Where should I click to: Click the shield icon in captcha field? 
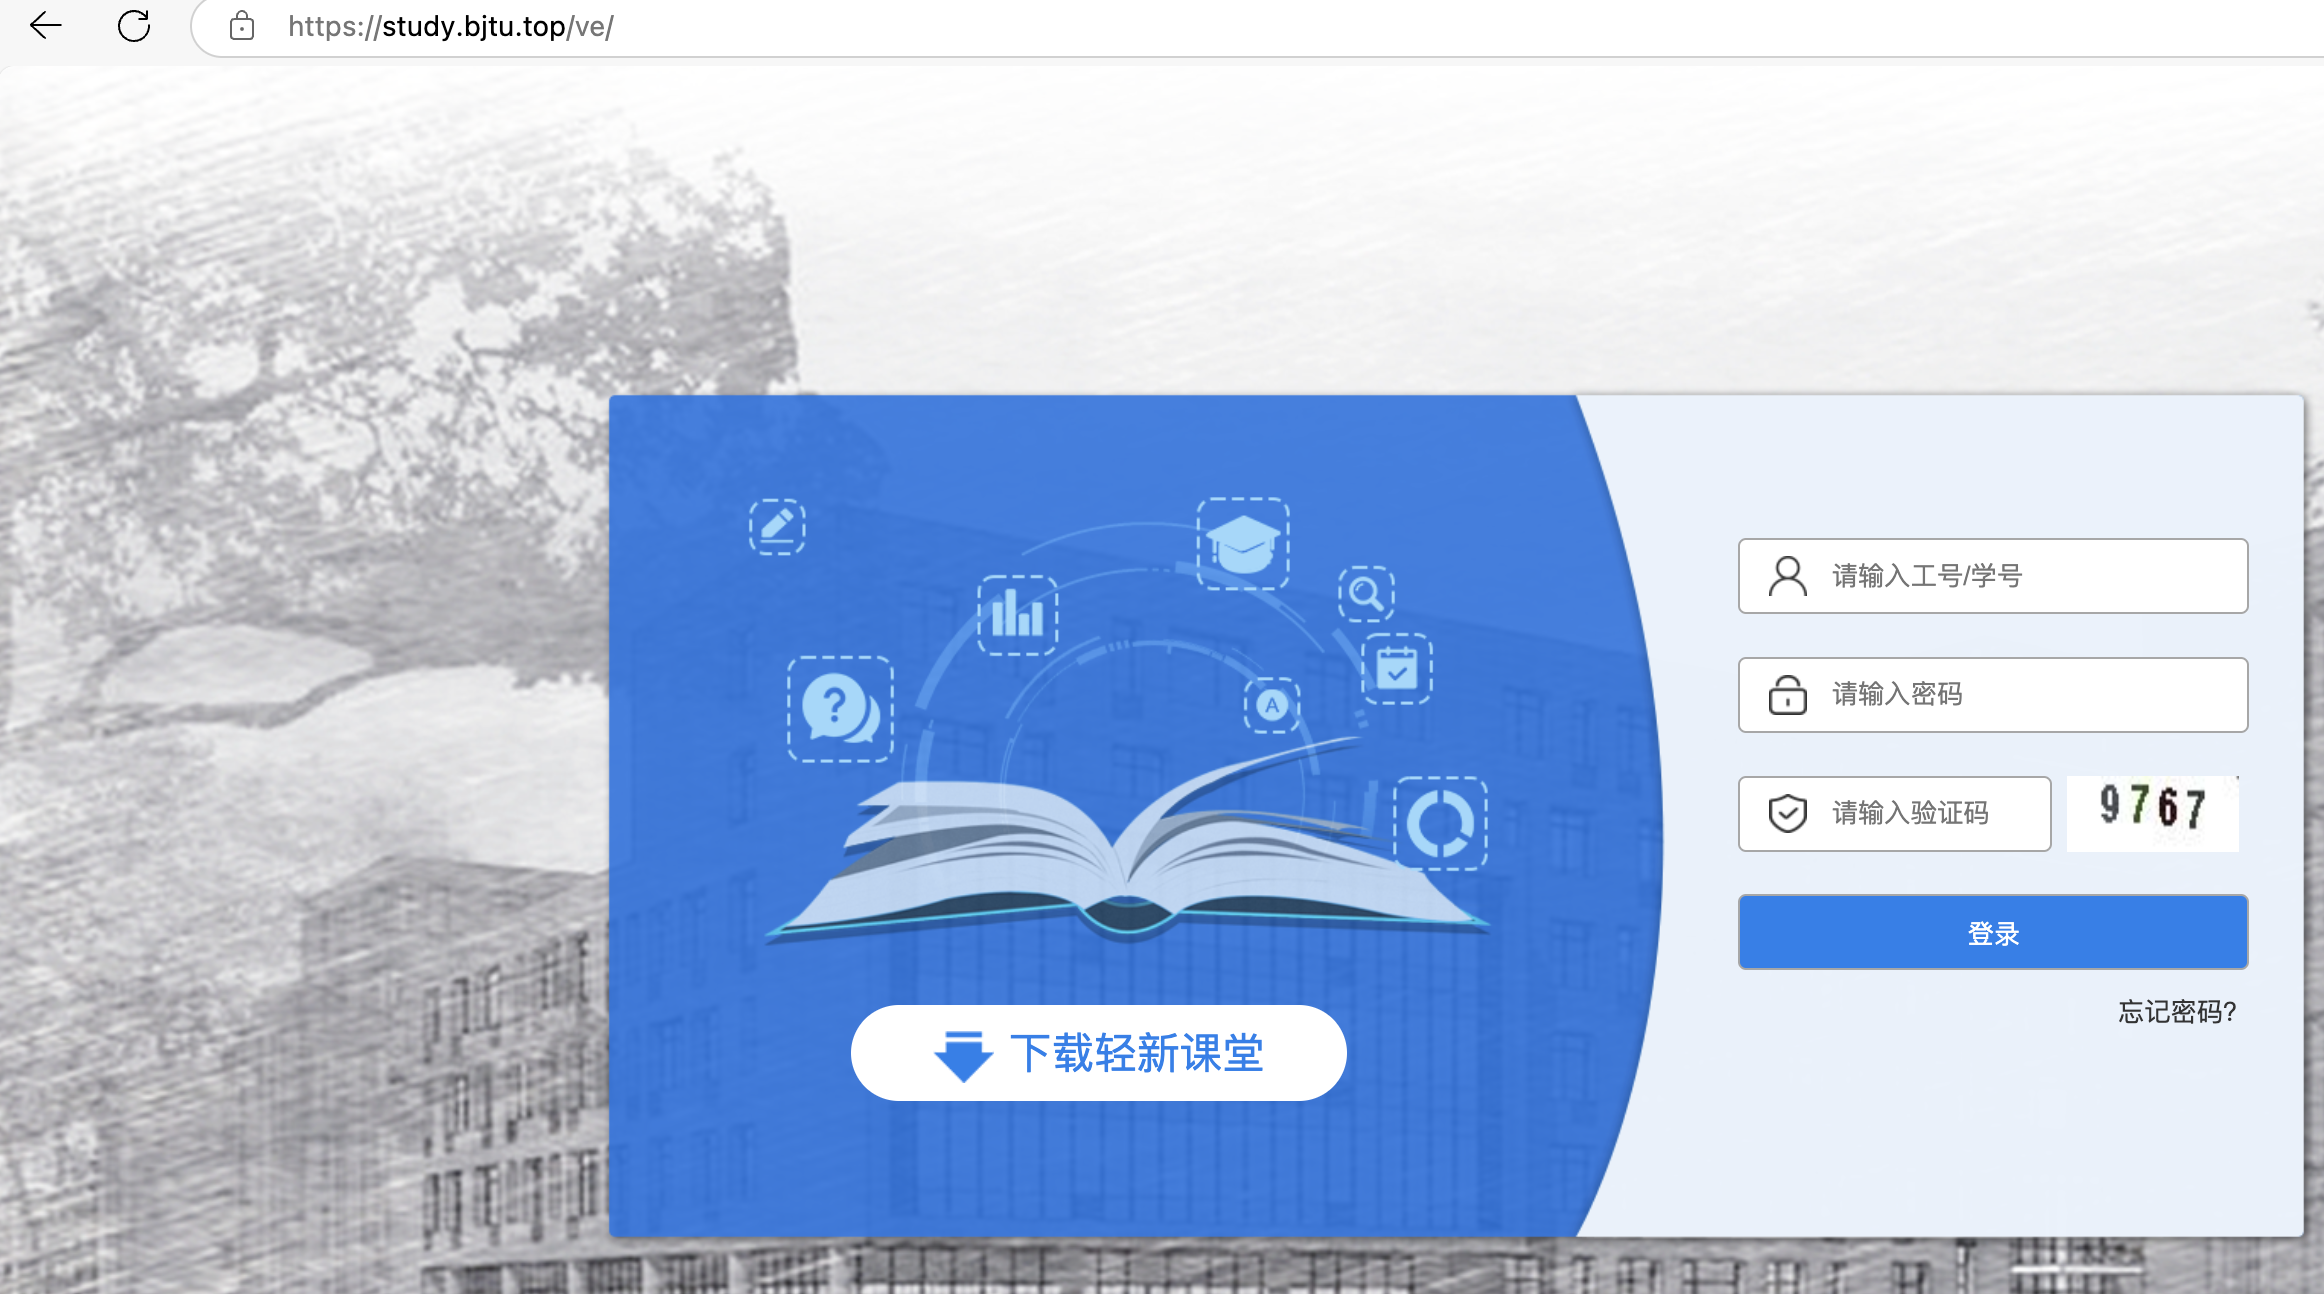(x=1788, y=814)
